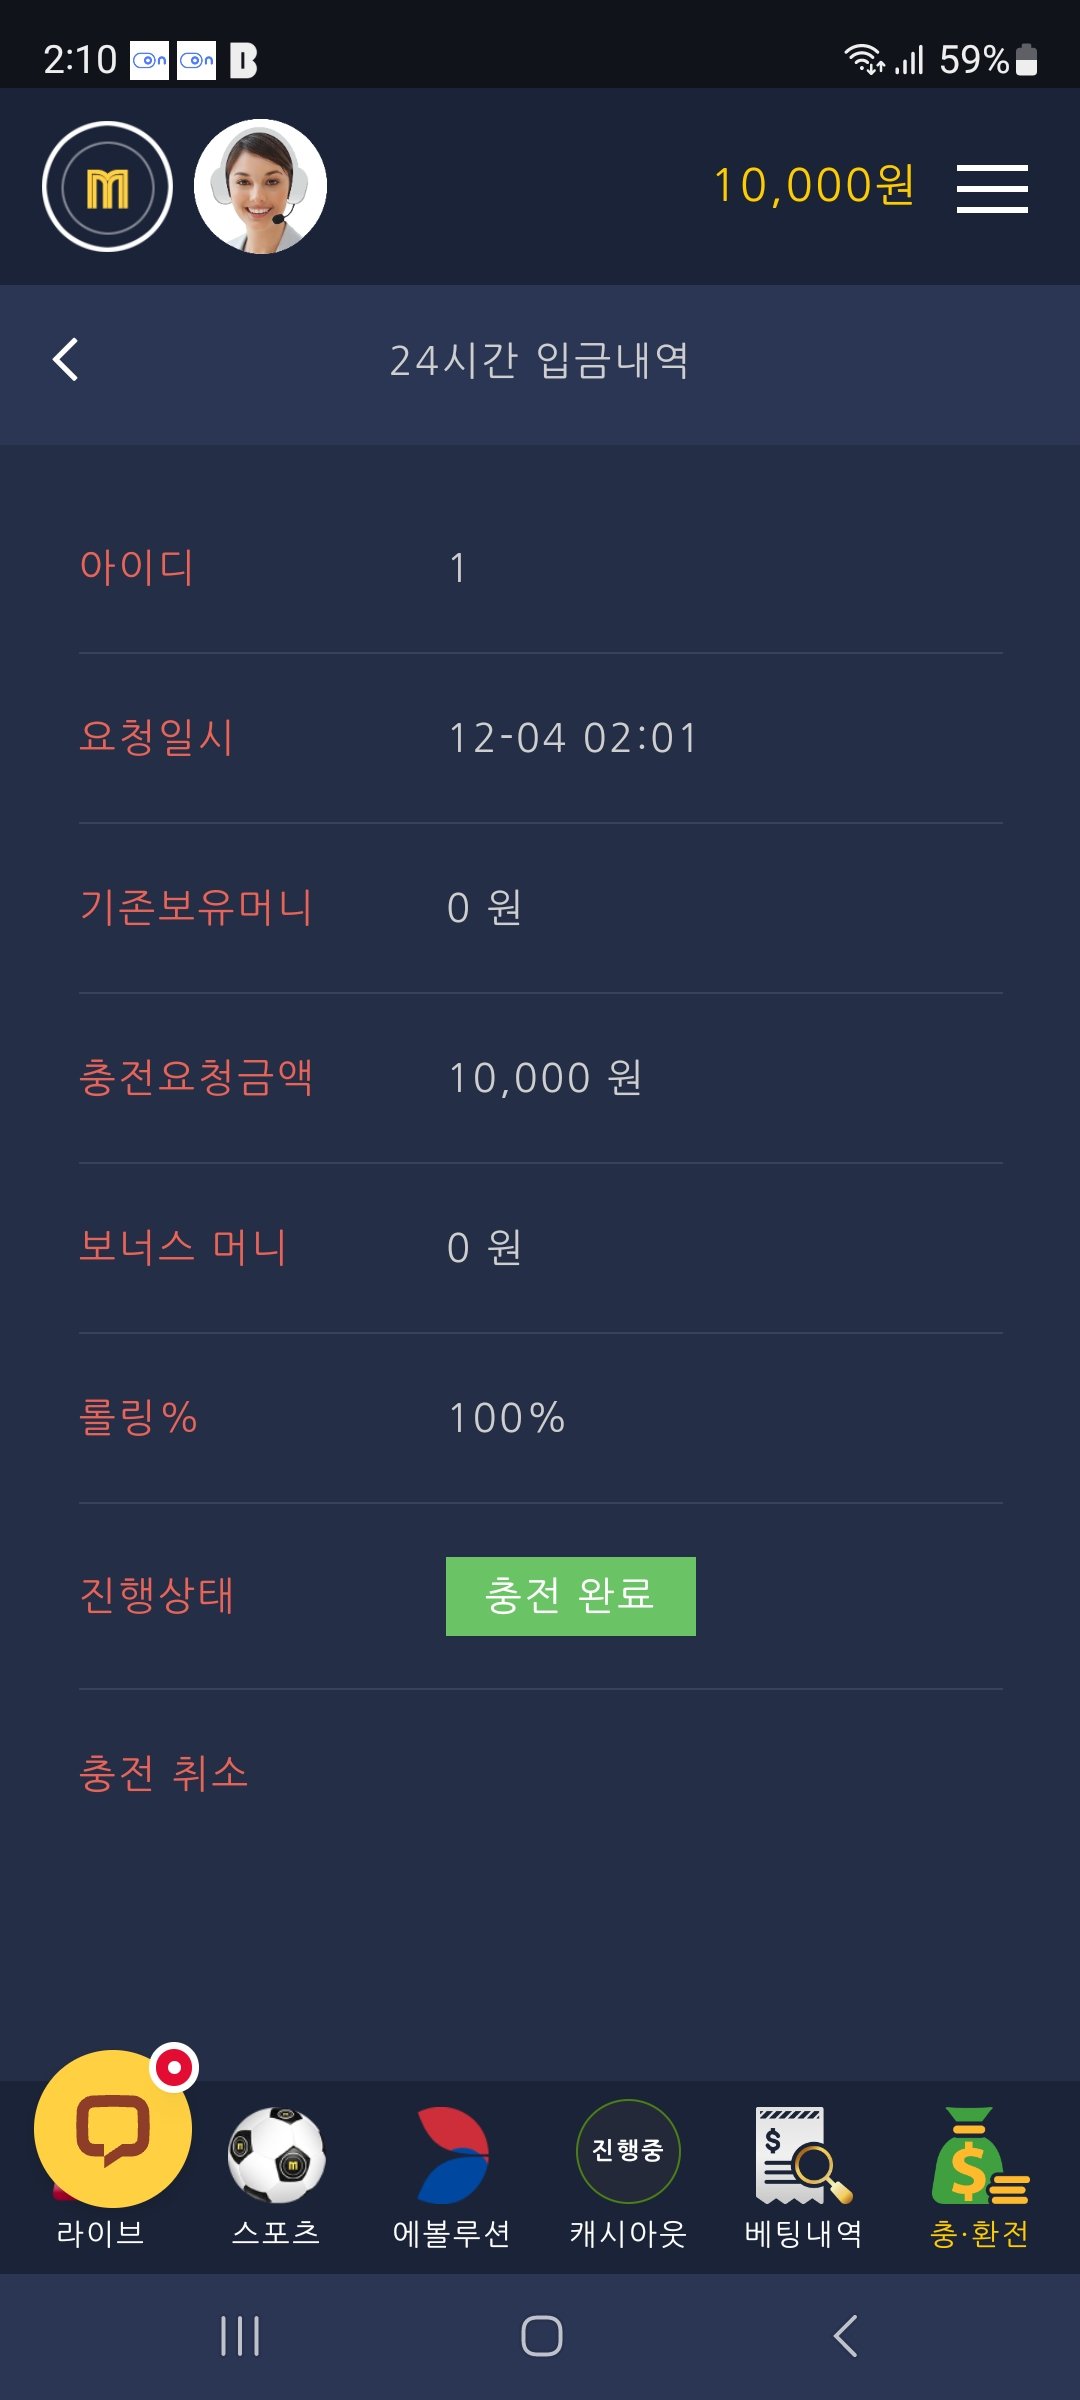This screenshot has height=2400, width=1080.
Task: Open the hamburger menu
Action: [x=991, y=189]
